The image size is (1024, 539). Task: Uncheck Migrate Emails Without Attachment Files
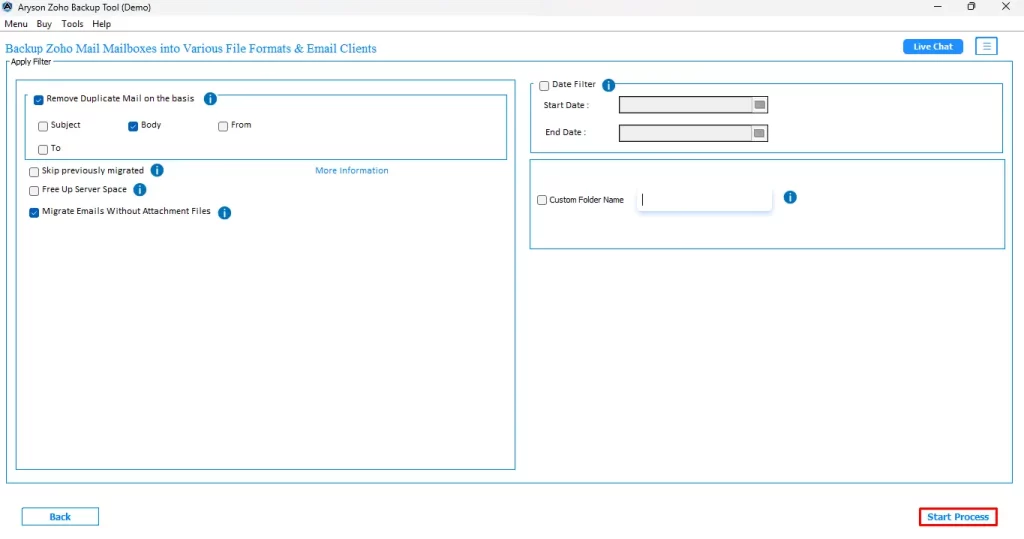[34, 213]
